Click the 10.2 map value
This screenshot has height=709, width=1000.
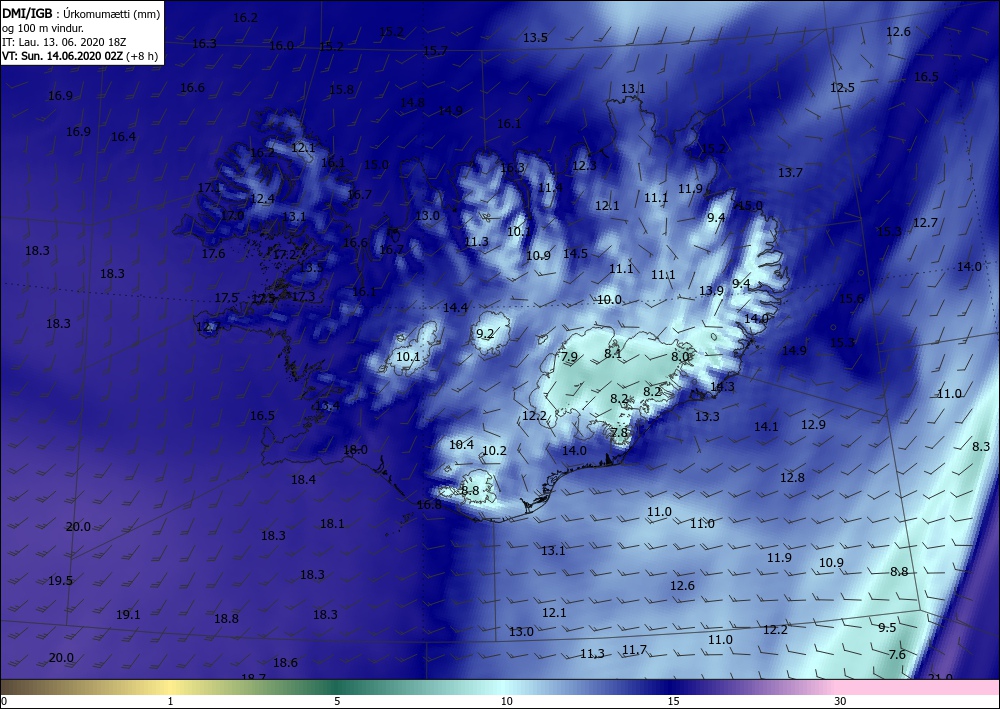coord(494,451)
